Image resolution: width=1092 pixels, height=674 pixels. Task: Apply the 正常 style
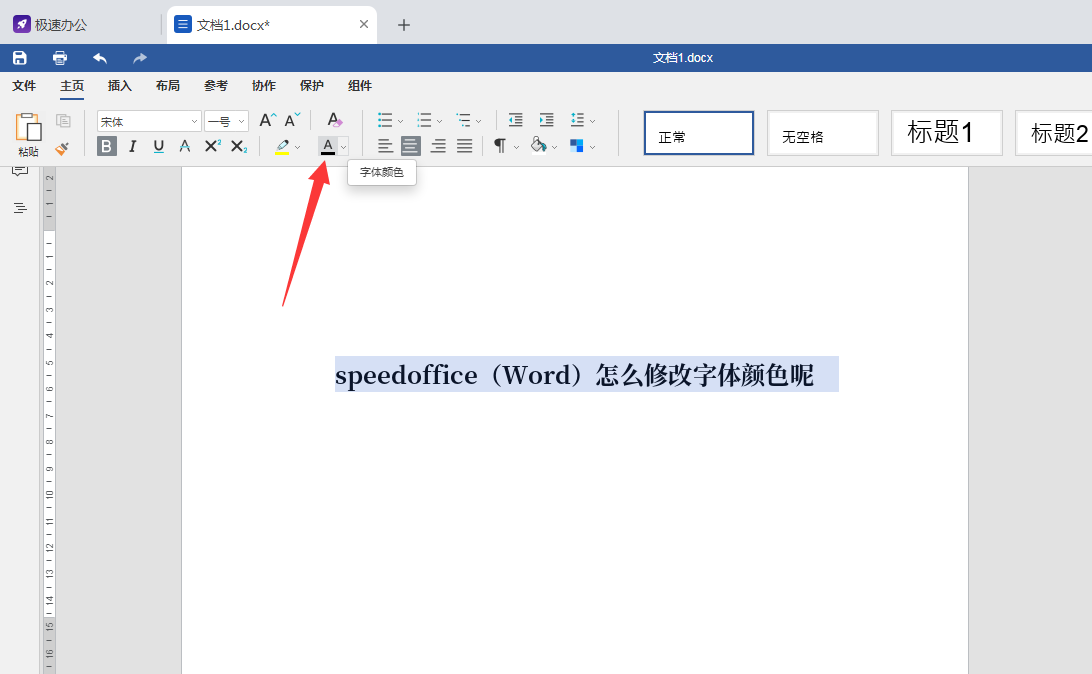click(x=699, y=133)
